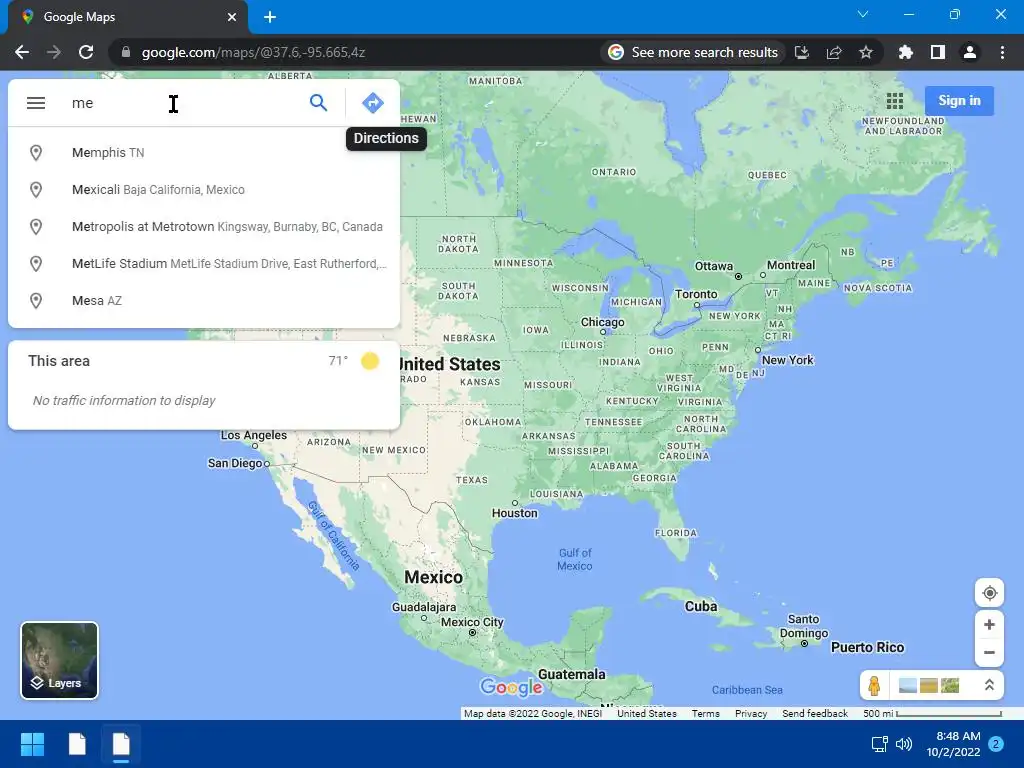1024x768 pixels.
Task: Click into the search box containing 'me'
Action: pyautogui.click(x=183, y=103)
